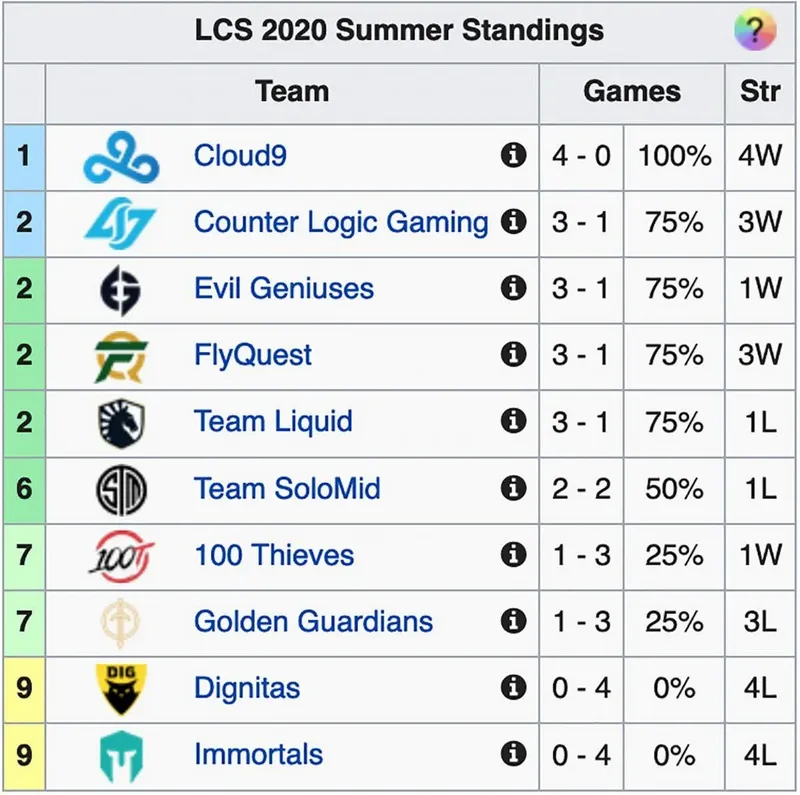Image resolution: width=800 pixels, height=795 pixels.
Task: Show info icon for Team SoloMid
Action: [513, 488]
